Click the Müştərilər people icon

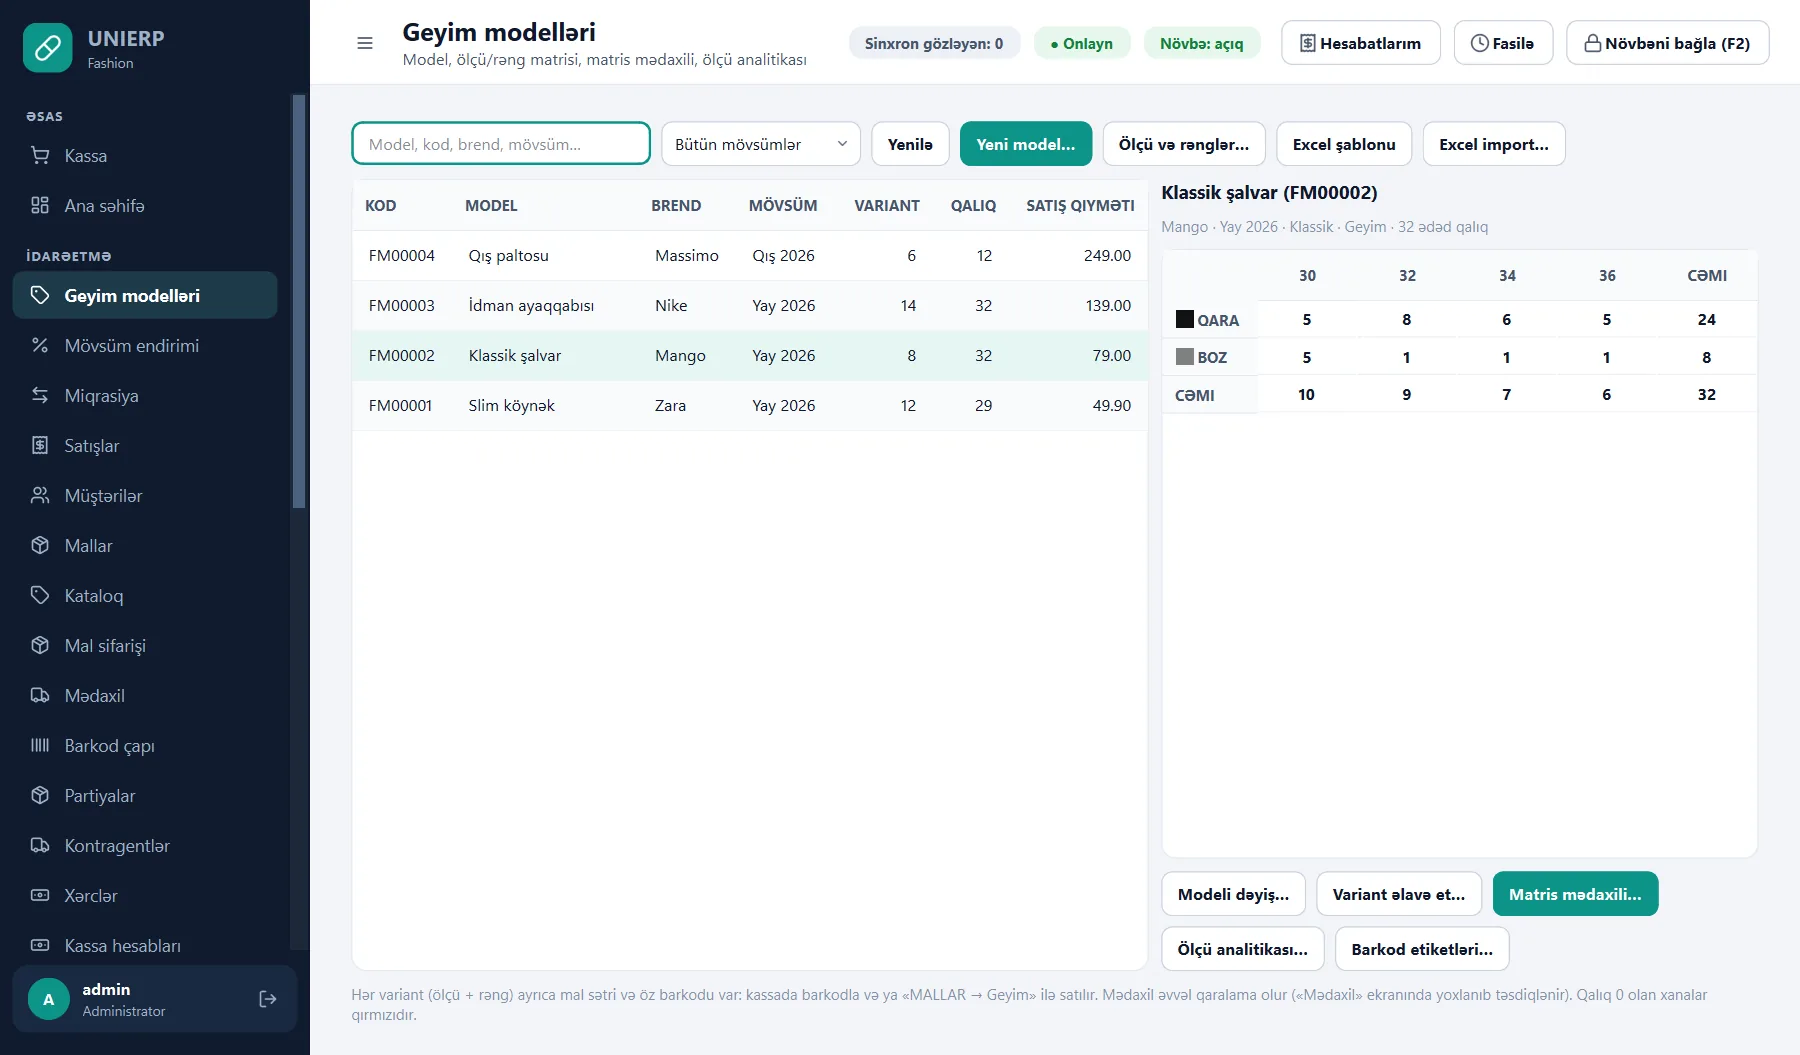point(40,496)
